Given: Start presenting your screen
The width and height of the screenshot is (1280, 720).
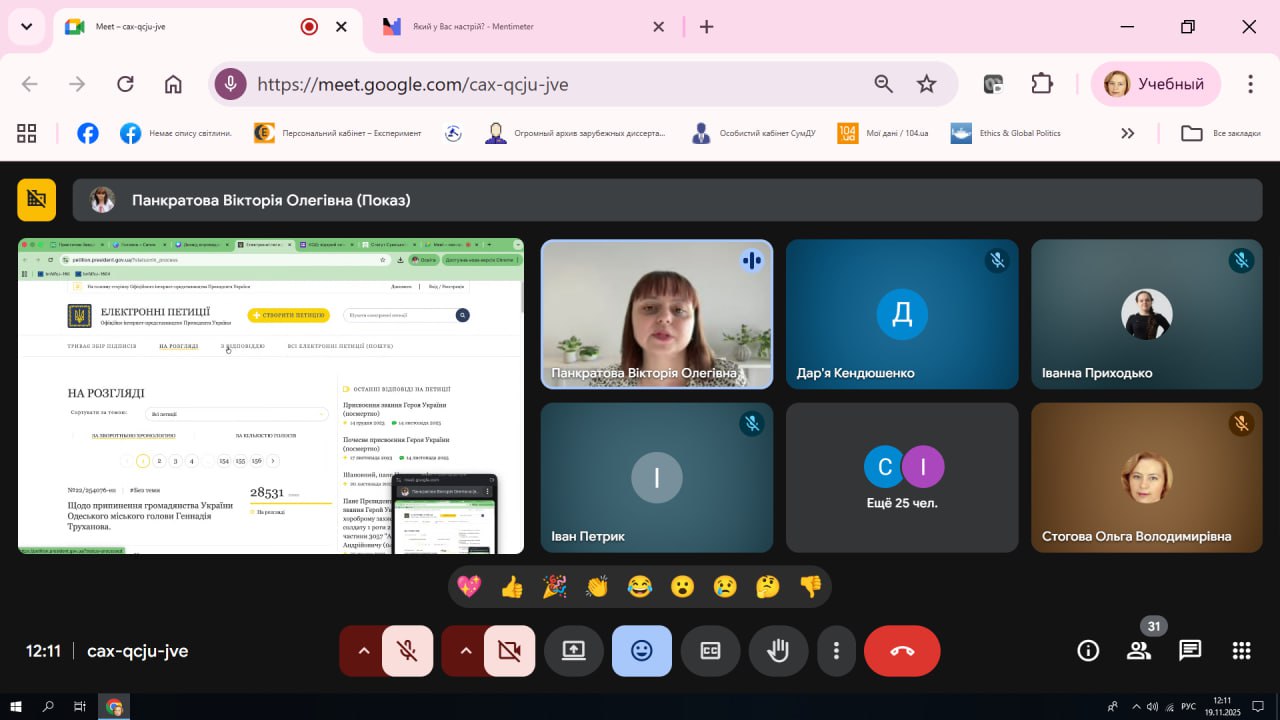Looking at the screenshot, I should click(x=573, y=651).
